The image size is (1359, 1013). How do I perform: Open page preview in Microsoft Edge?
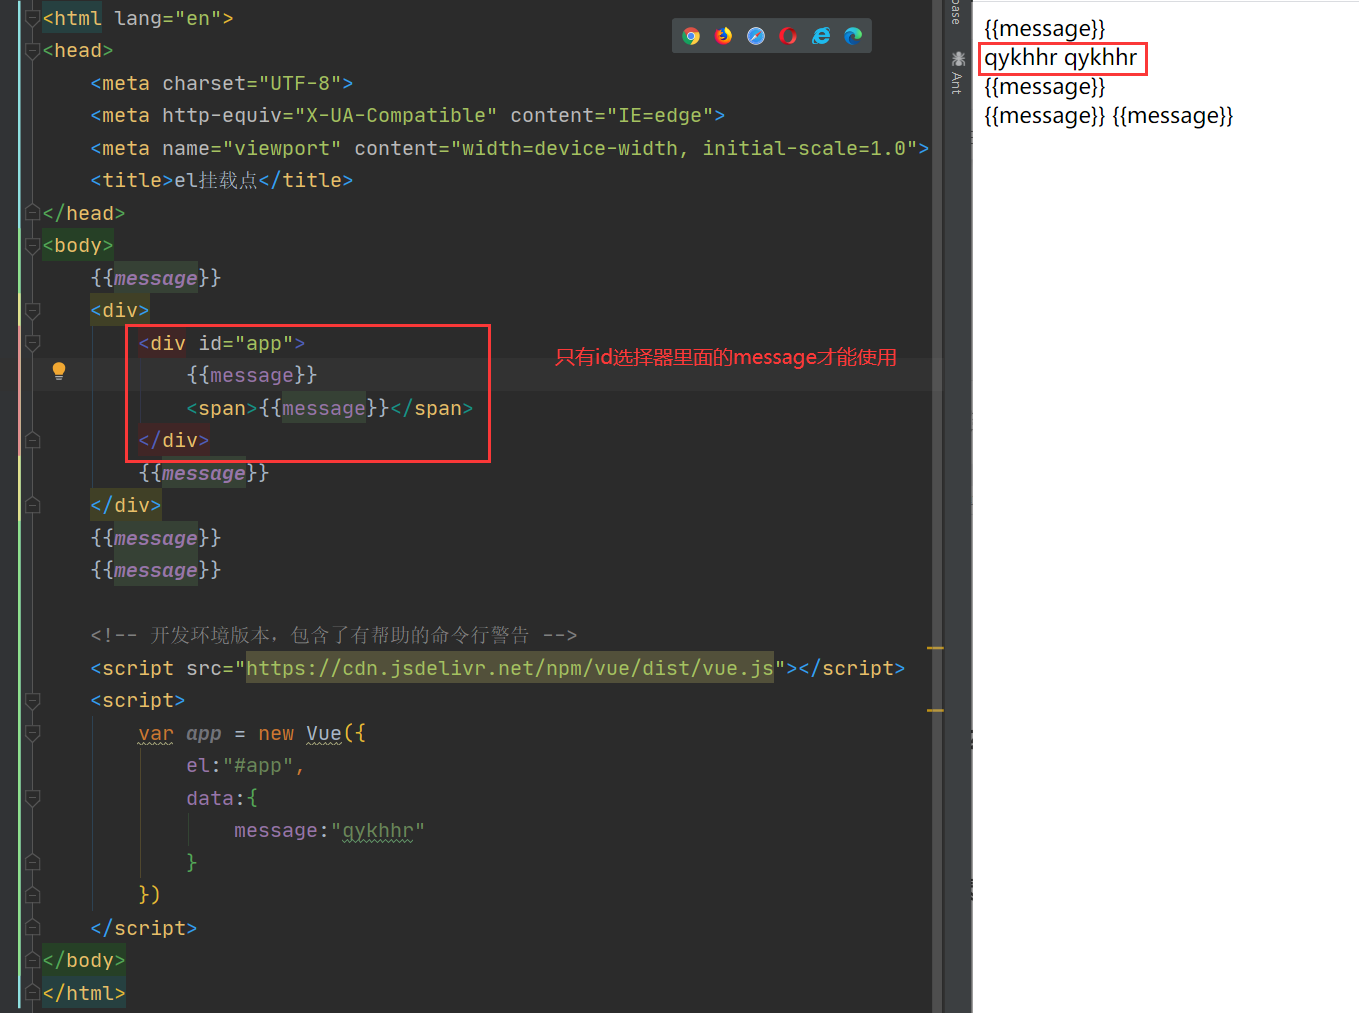click(x=852, y=35)
